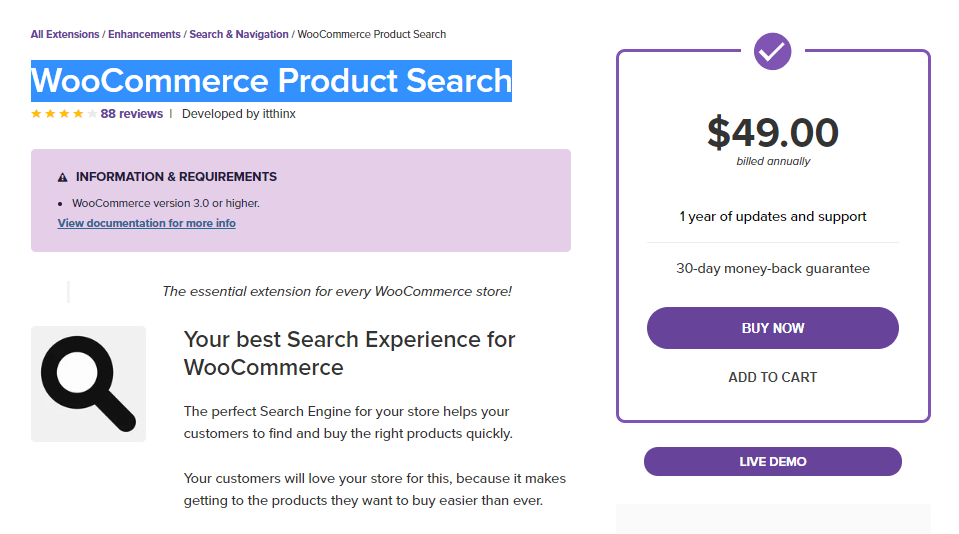
Task: Click the highlighted WooCommerce Product Search heading
Action: click(272, 81)
